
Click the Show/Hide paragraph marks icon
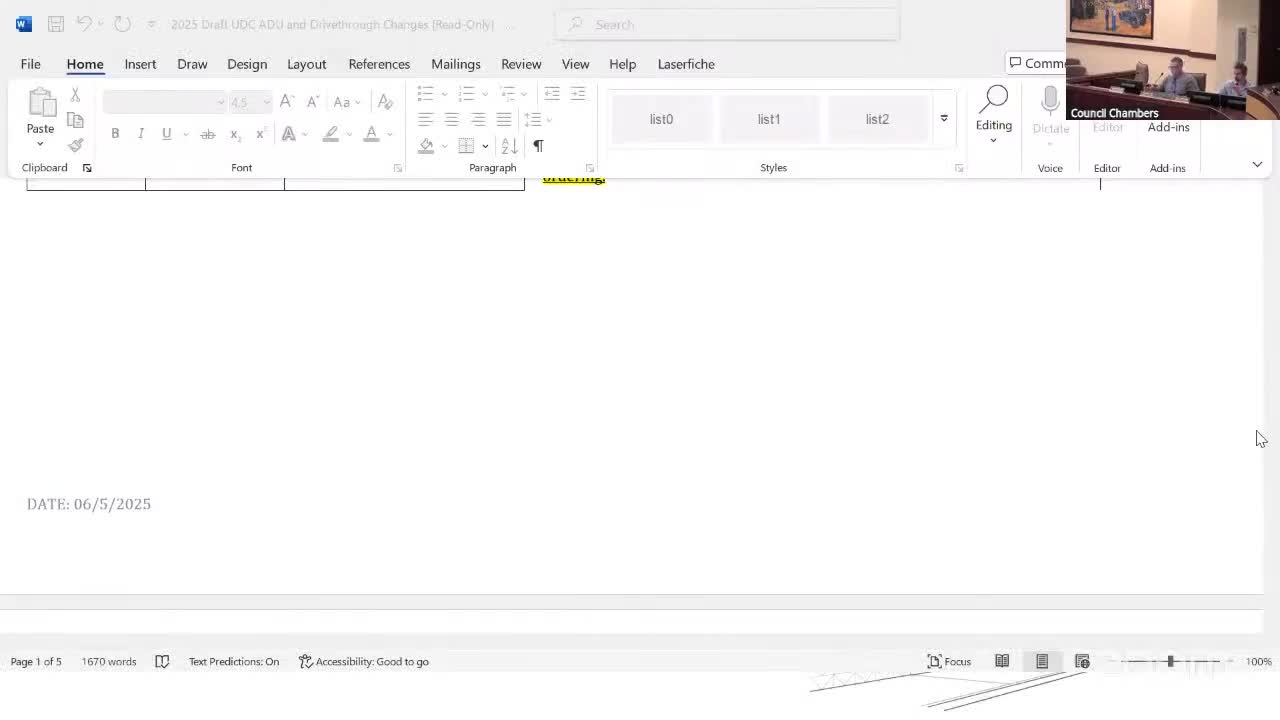point(538,146)
